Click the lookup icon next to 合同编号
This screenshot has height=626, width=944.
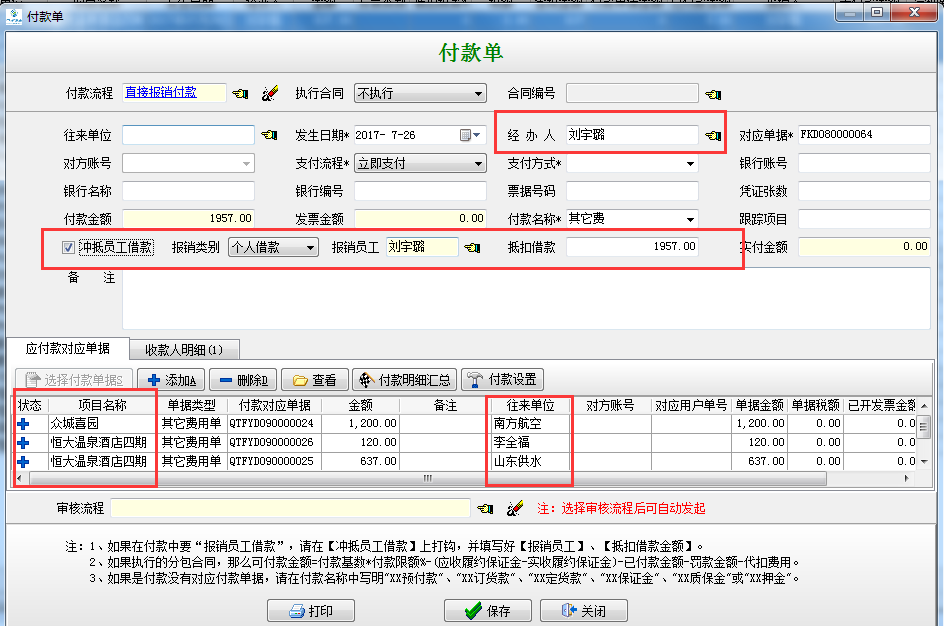(x=712, y=94)
